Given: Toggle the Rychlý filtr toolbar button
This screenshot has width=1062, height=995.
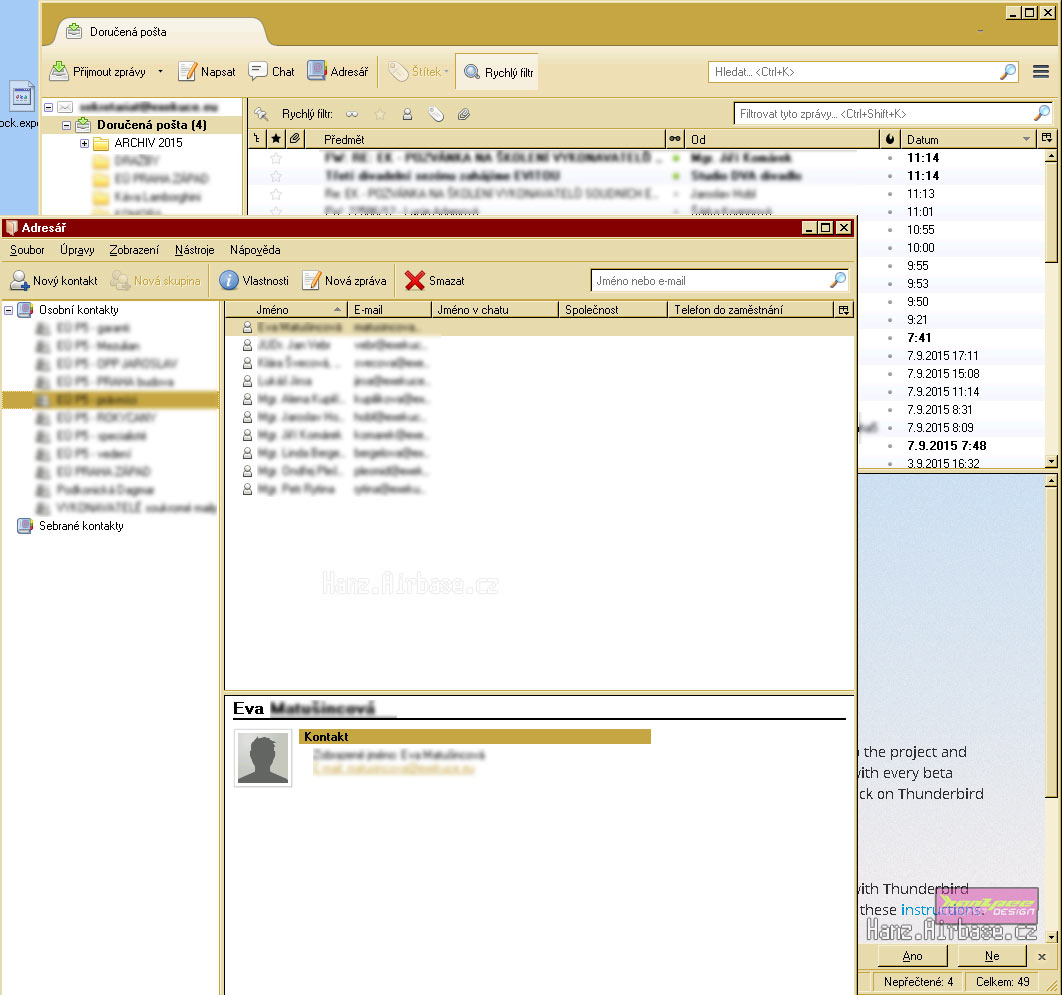Looking at the screenshot, I should (498, 72).
